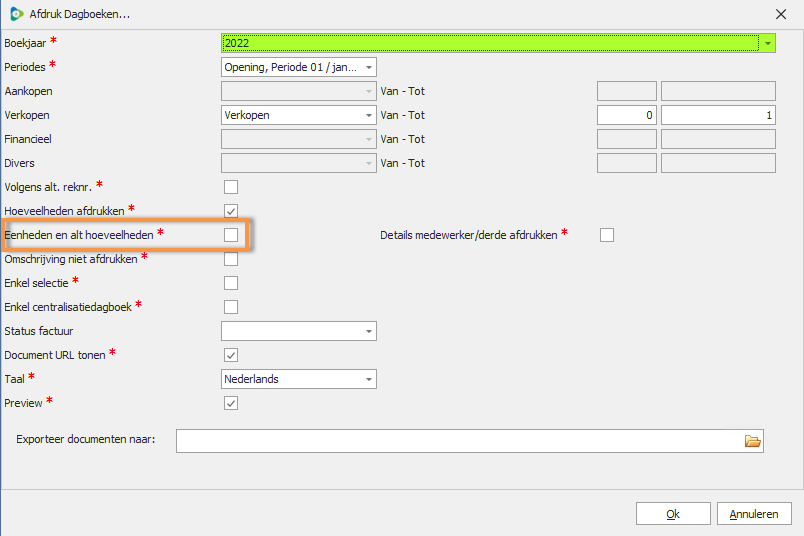Image resolution: width=804 pixels, height=536 pixels.
Task: Click the Annuleren button
Action: 754,513
